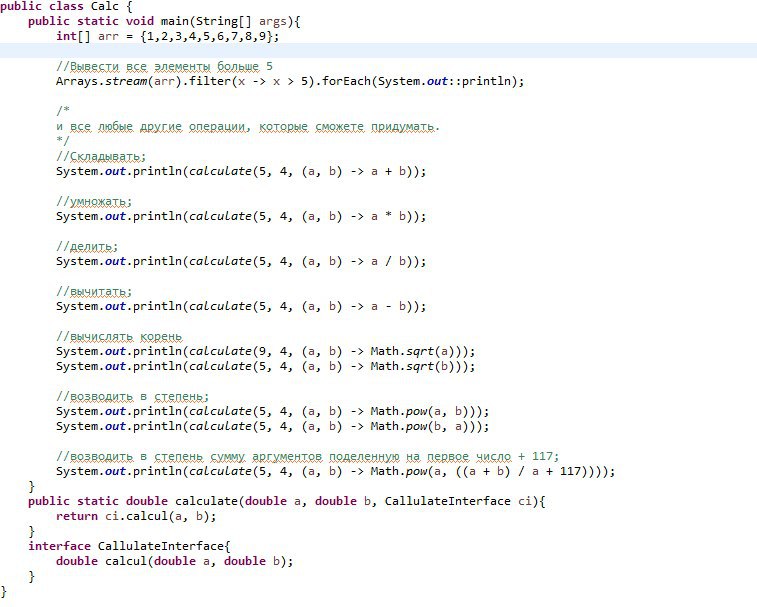Click the "//делить;" comment
The height and width of the screenshot is (607, 757).
pos(87,246)
